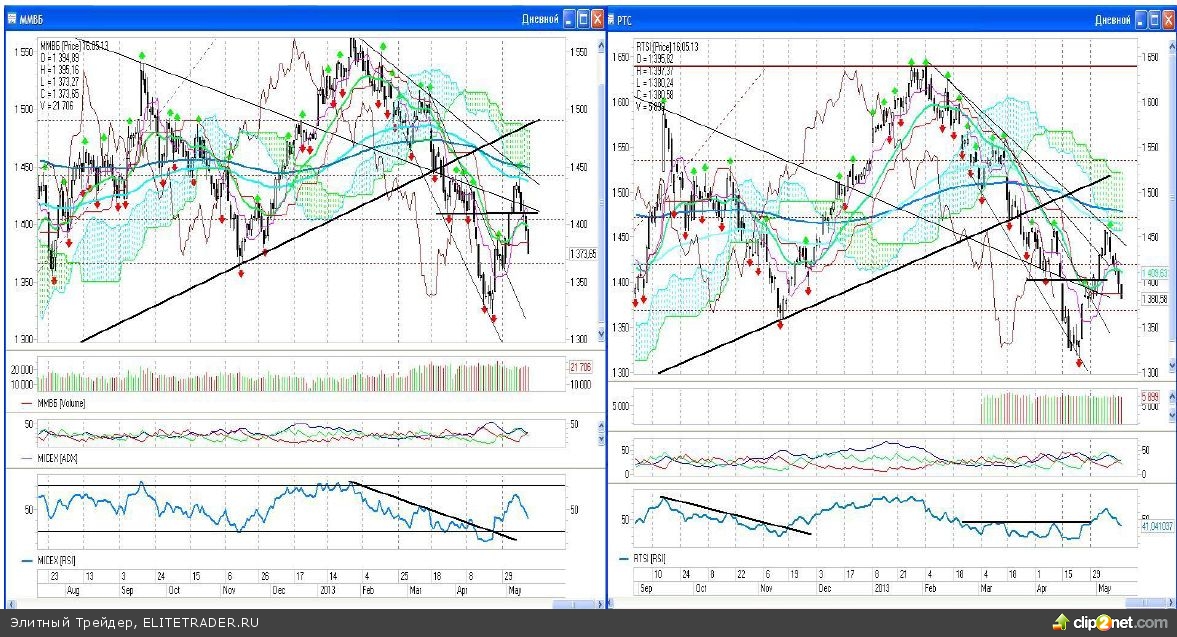Minimize the ММВБ chart window

569,19
